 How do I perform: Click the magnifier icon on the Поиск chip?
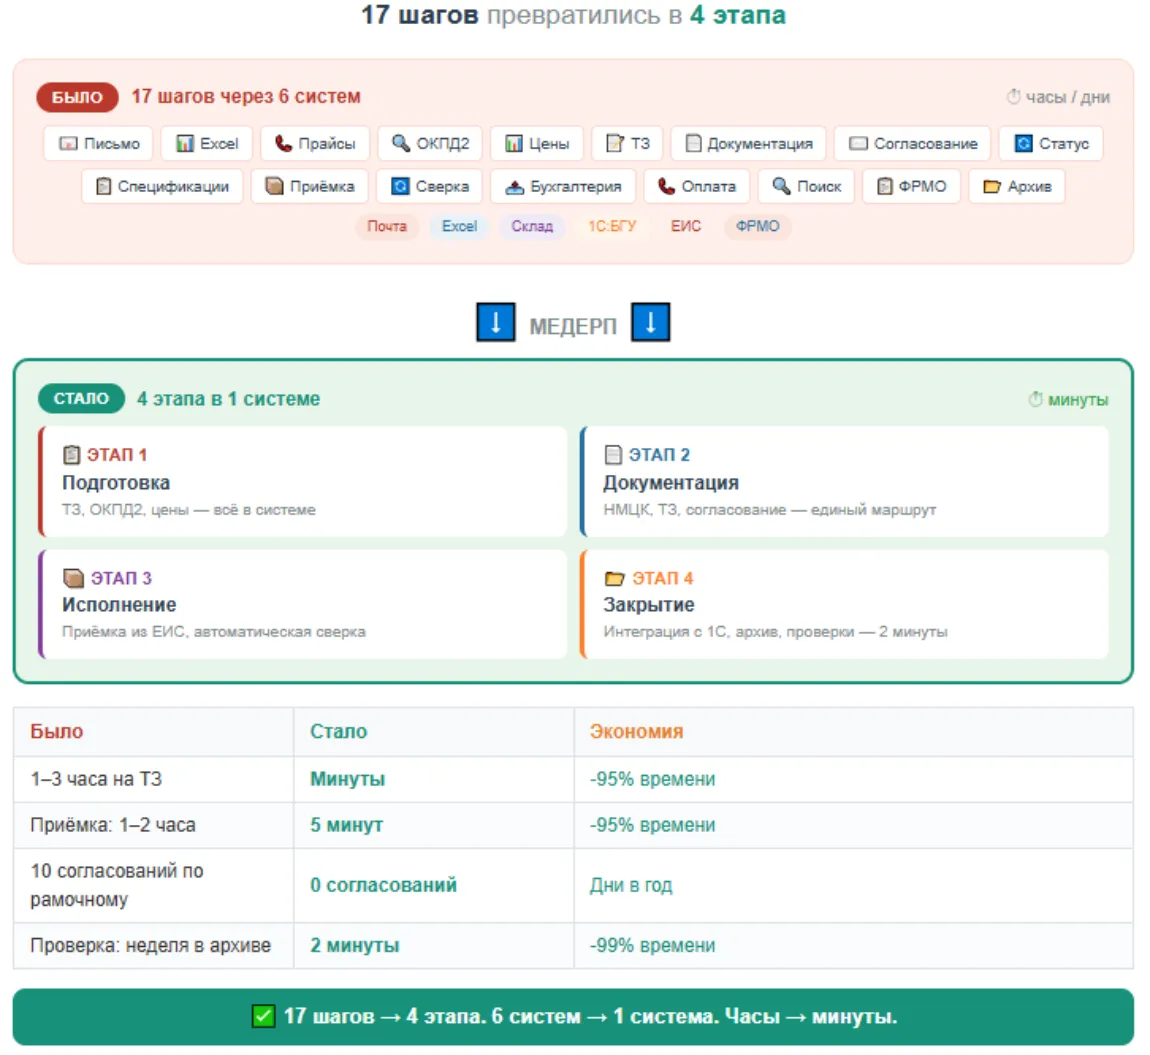click(781, 186)
